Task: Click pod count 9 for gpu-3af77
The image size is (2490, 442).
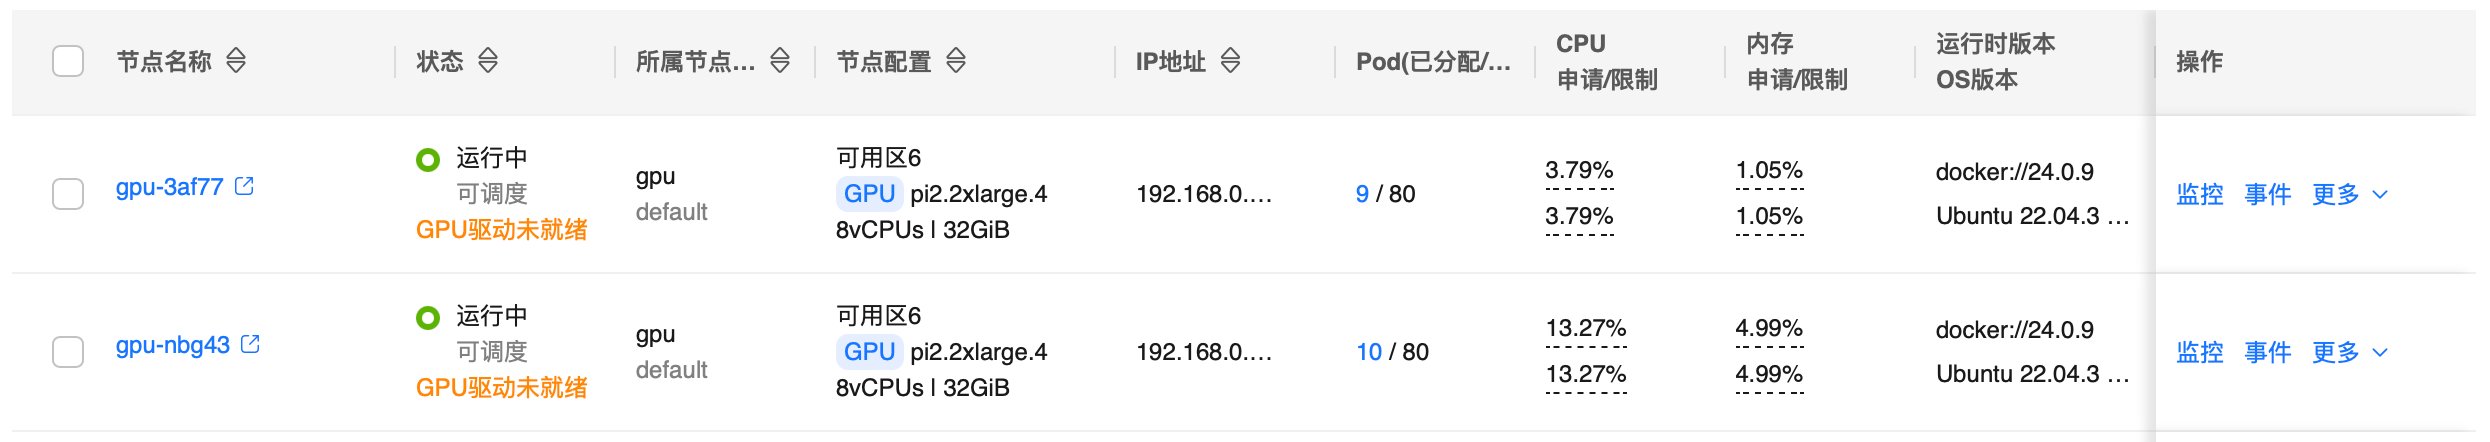Action: click(1362, 194)
